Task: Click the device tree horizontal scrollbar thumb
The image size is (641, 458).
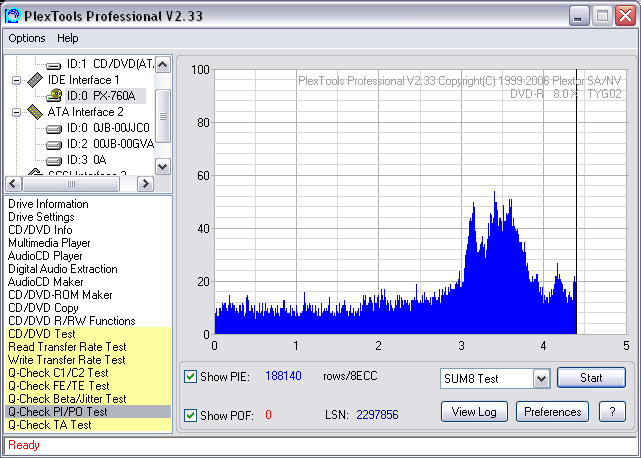Action: pos(71,184)
